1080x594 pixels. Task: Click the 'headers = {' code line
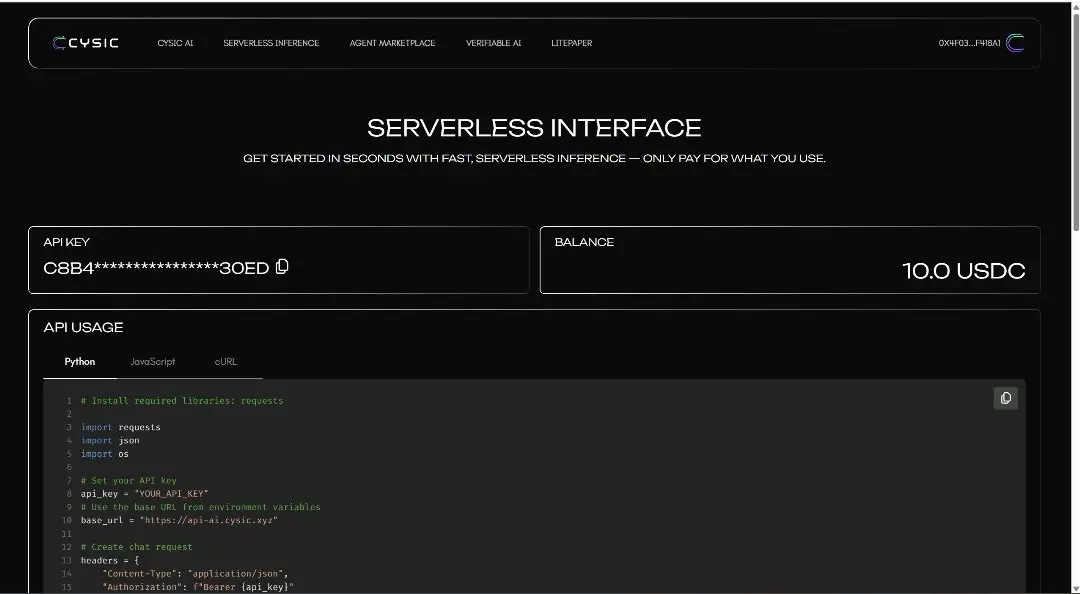coord(110,560)
